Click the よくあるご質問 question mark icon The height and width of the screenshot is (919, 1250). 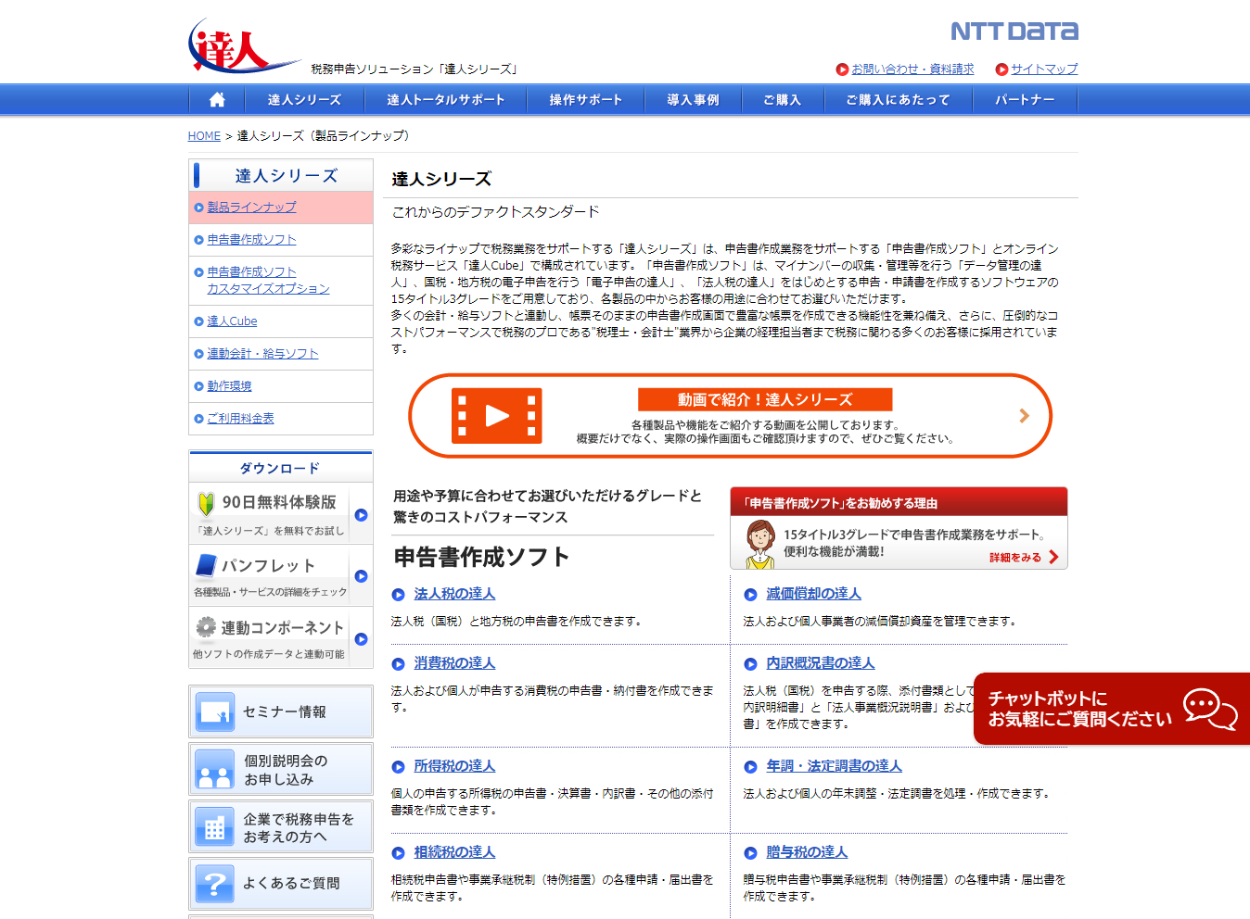[x=215, y=883]
